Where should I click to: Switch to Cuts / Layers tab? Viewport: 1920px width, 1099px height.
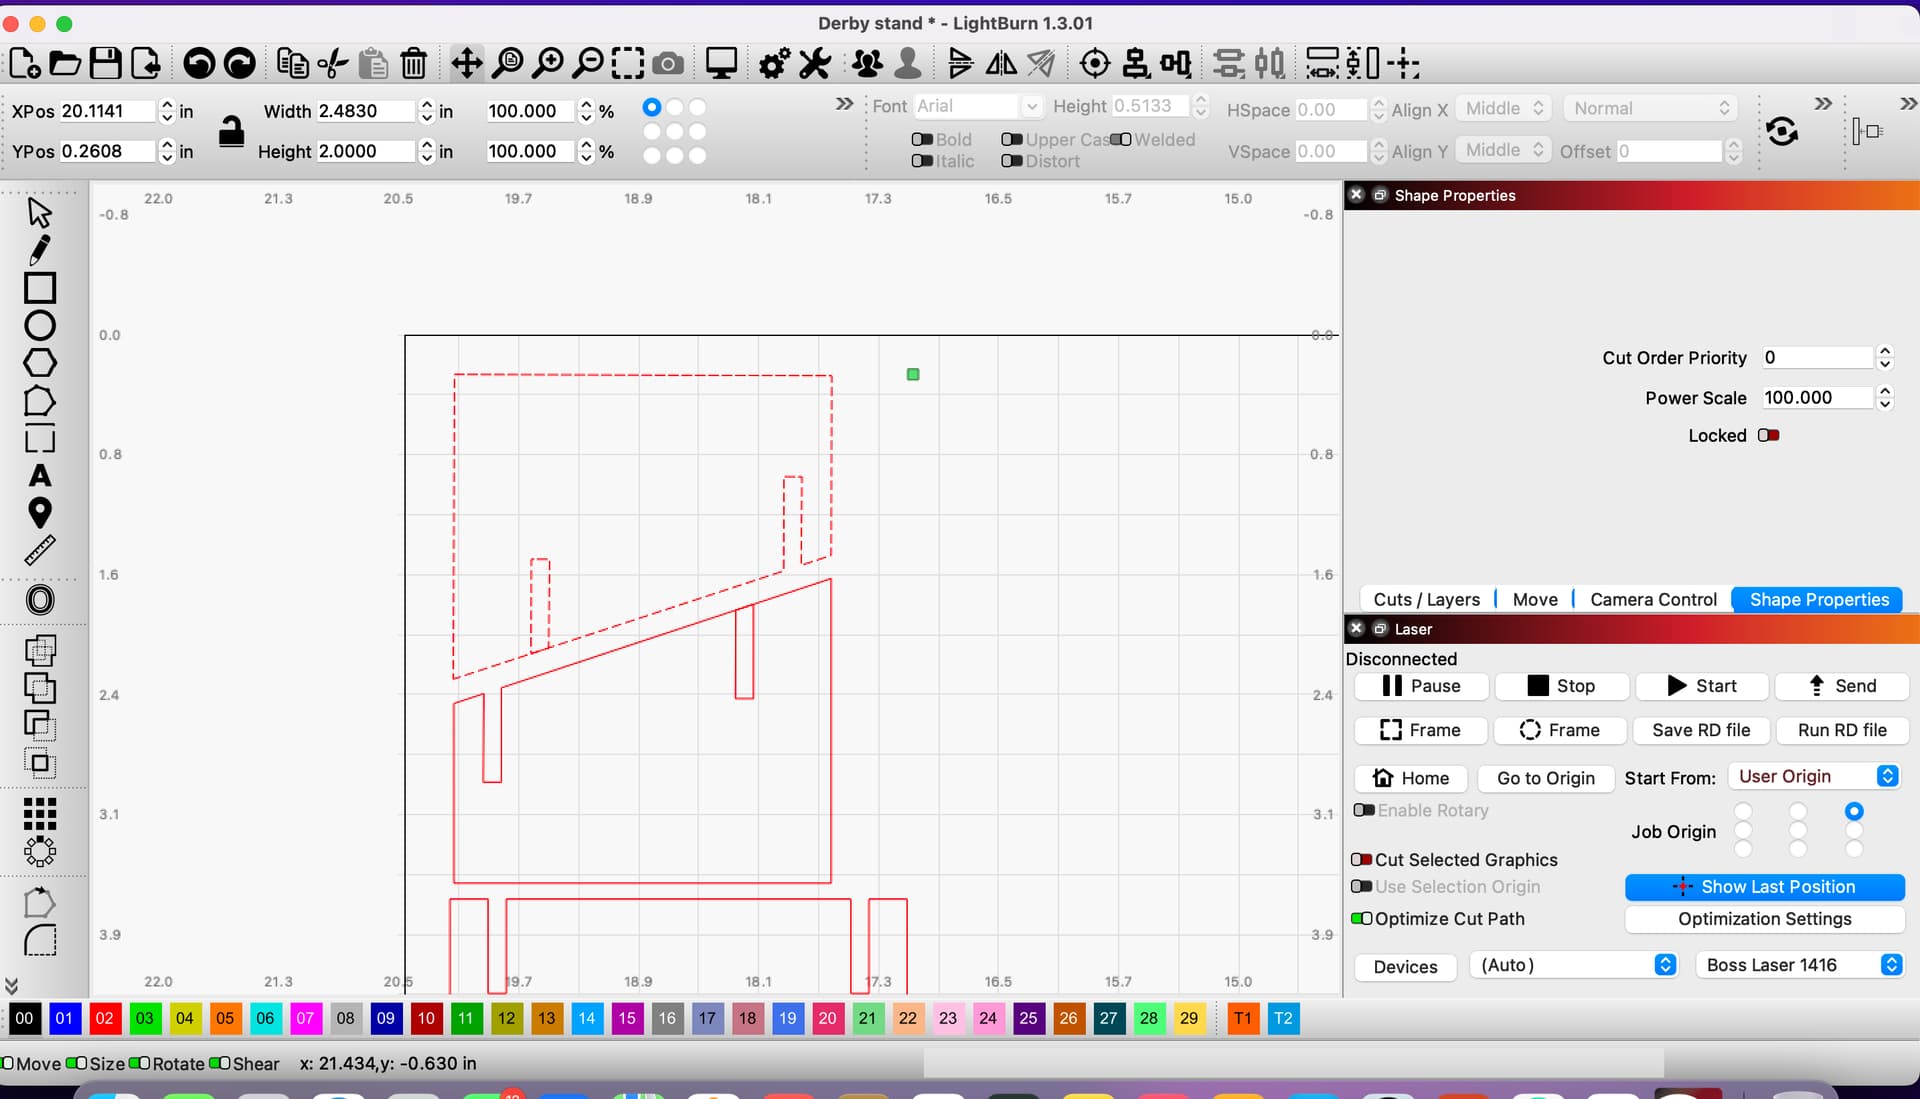coord(1426,599)
